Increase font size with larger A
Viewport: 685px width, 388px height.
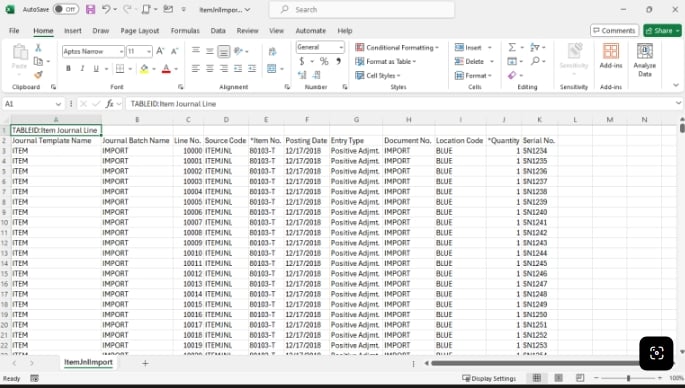tap(160, 51)
